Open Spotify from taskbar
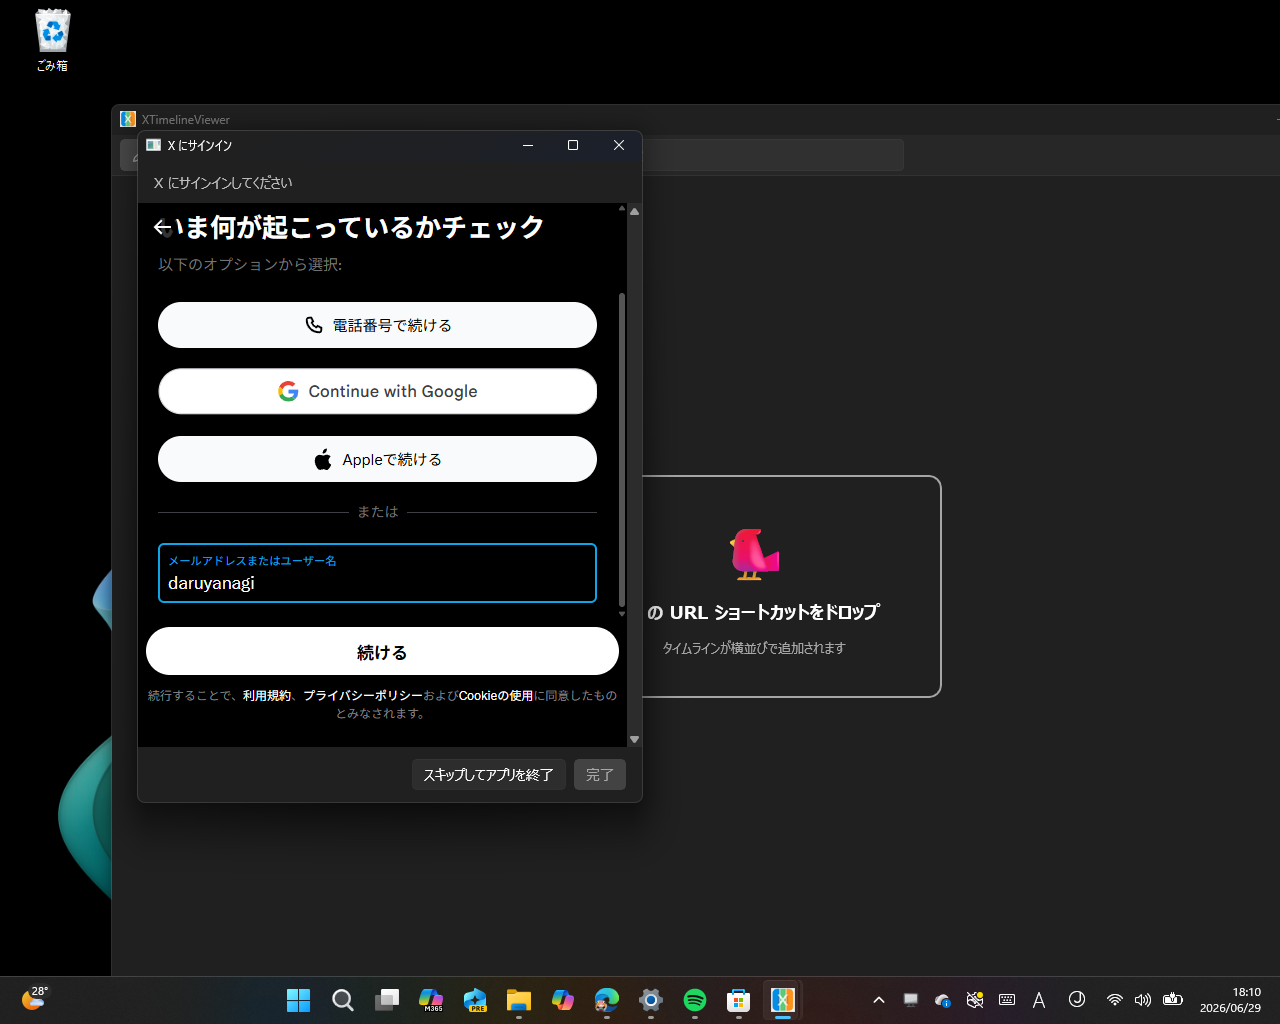 695,1000
